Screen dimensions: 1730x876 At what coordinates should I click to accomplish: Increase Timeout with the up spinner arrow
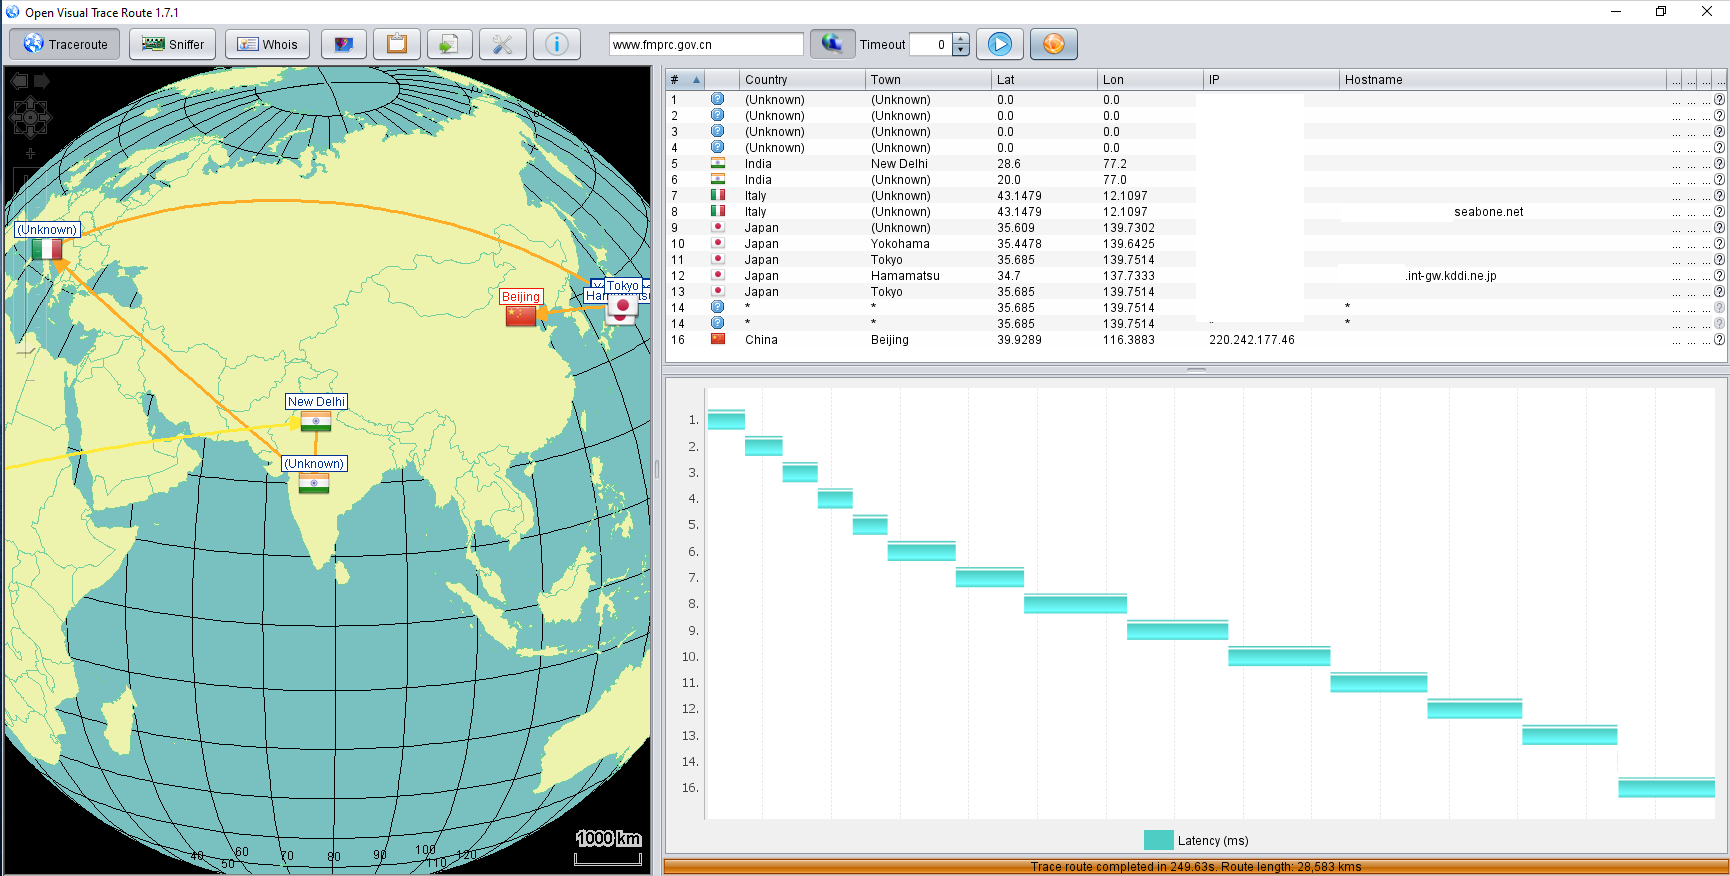tap(961, 39)
